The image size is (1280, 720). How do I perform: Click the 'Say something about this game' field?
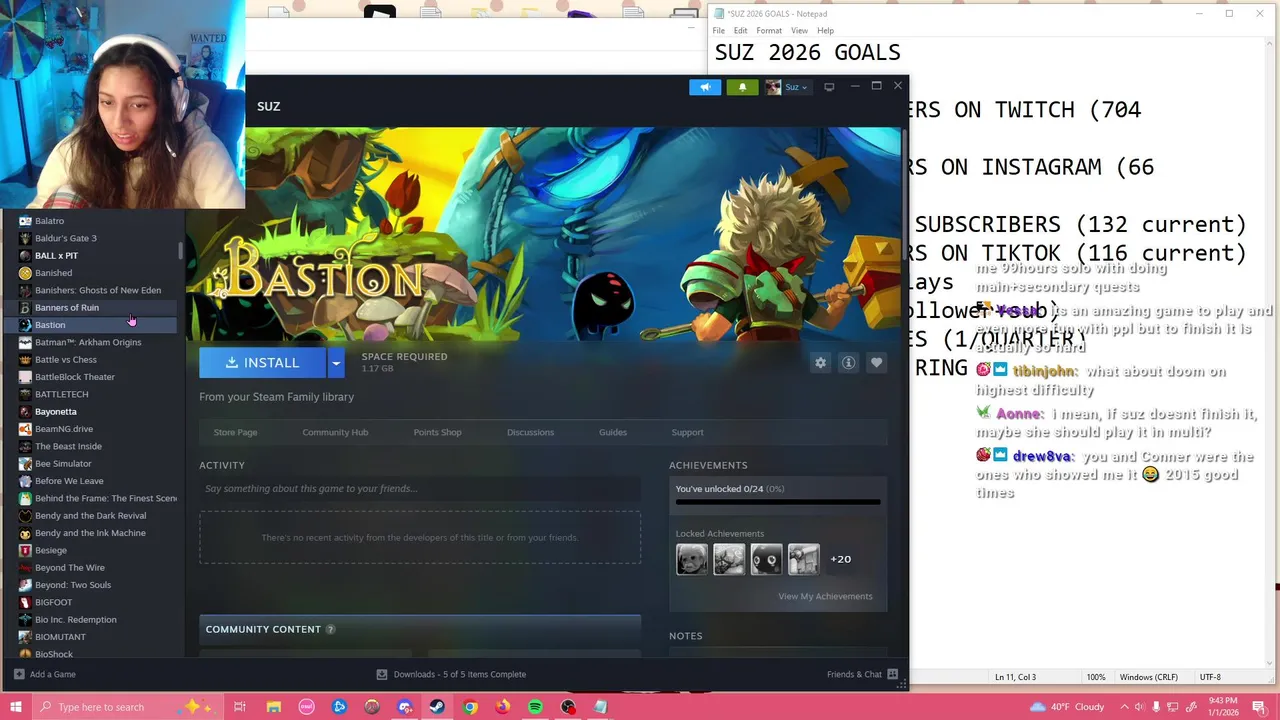(420, 488)
